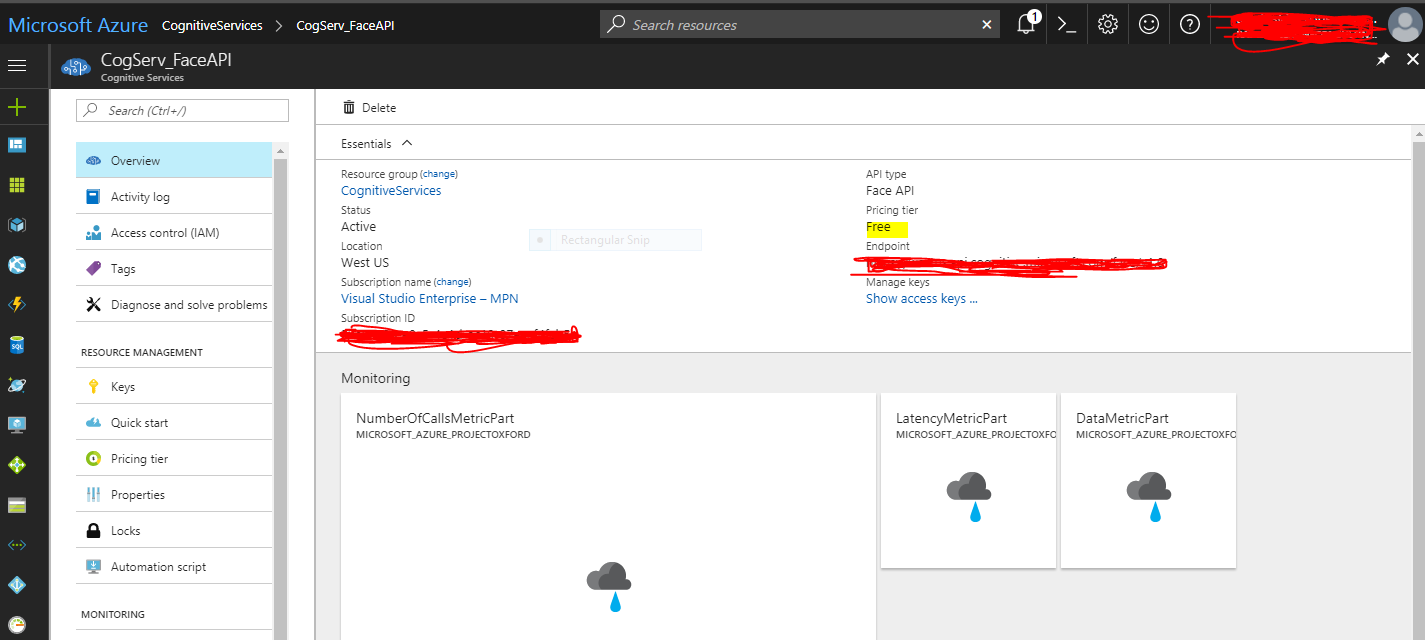1425x640 pixels.
Task: Click CognitiveServices breadcrumb in top bar
Action: 212,25
